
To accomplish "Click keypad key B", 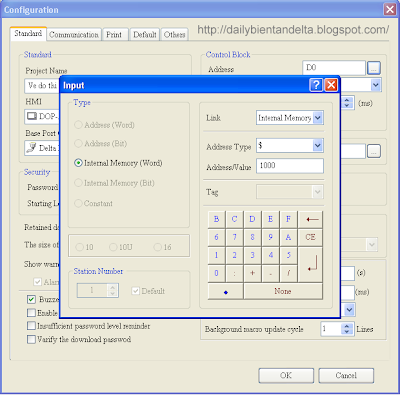I will (x=216, y=219).
